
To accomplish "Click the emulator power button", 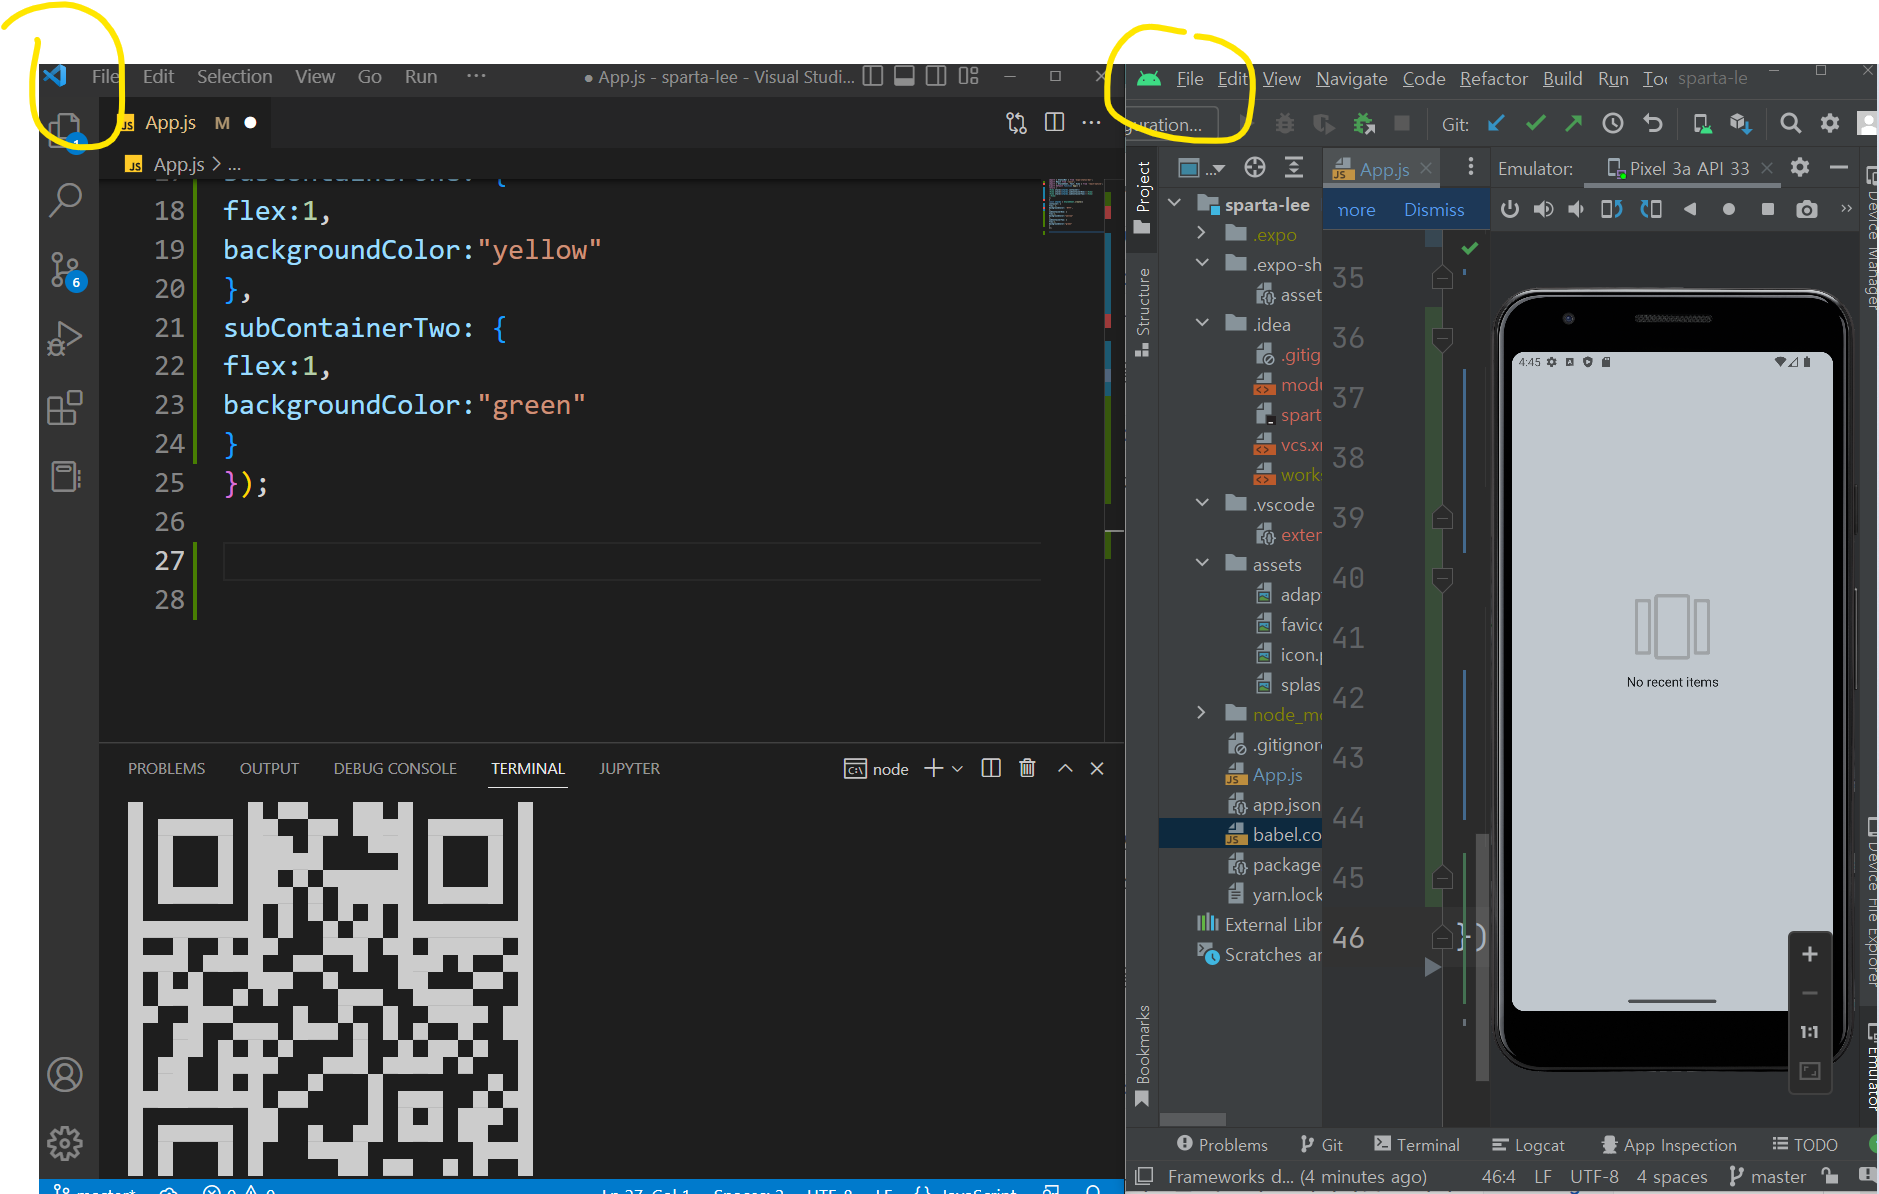I will pyautogui.click(x=1510, y=209).
